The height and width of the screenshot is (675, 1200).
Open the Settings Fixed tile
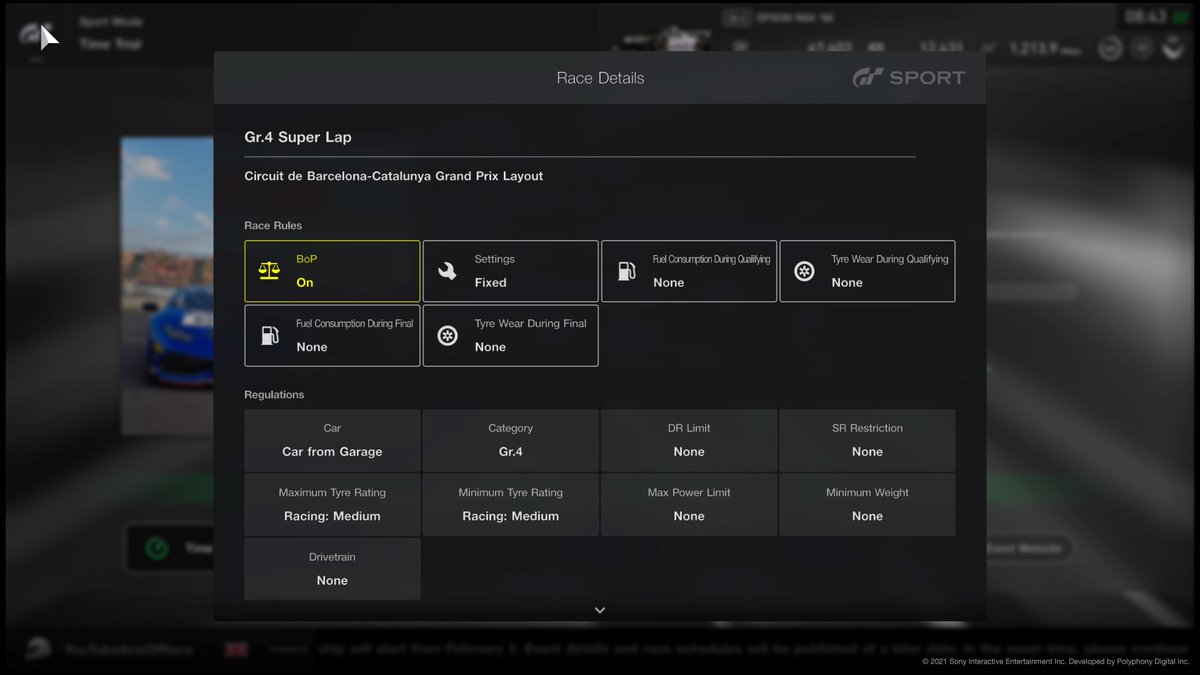(x=511, y=271)
